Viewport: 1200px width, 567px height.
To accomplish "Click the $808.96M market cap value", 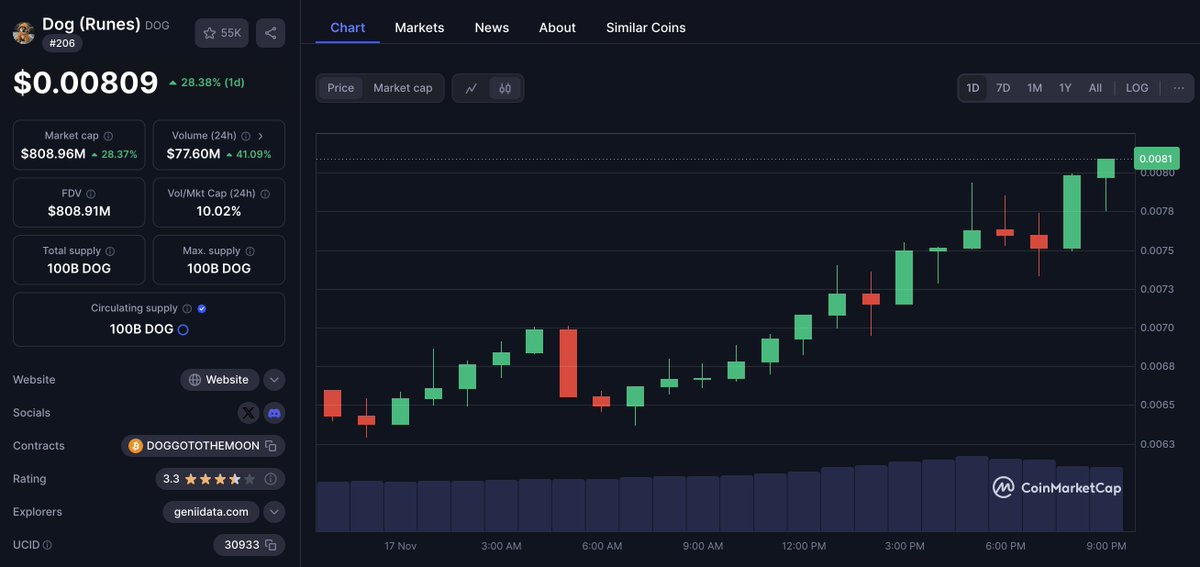I will (x=53, y=155).
